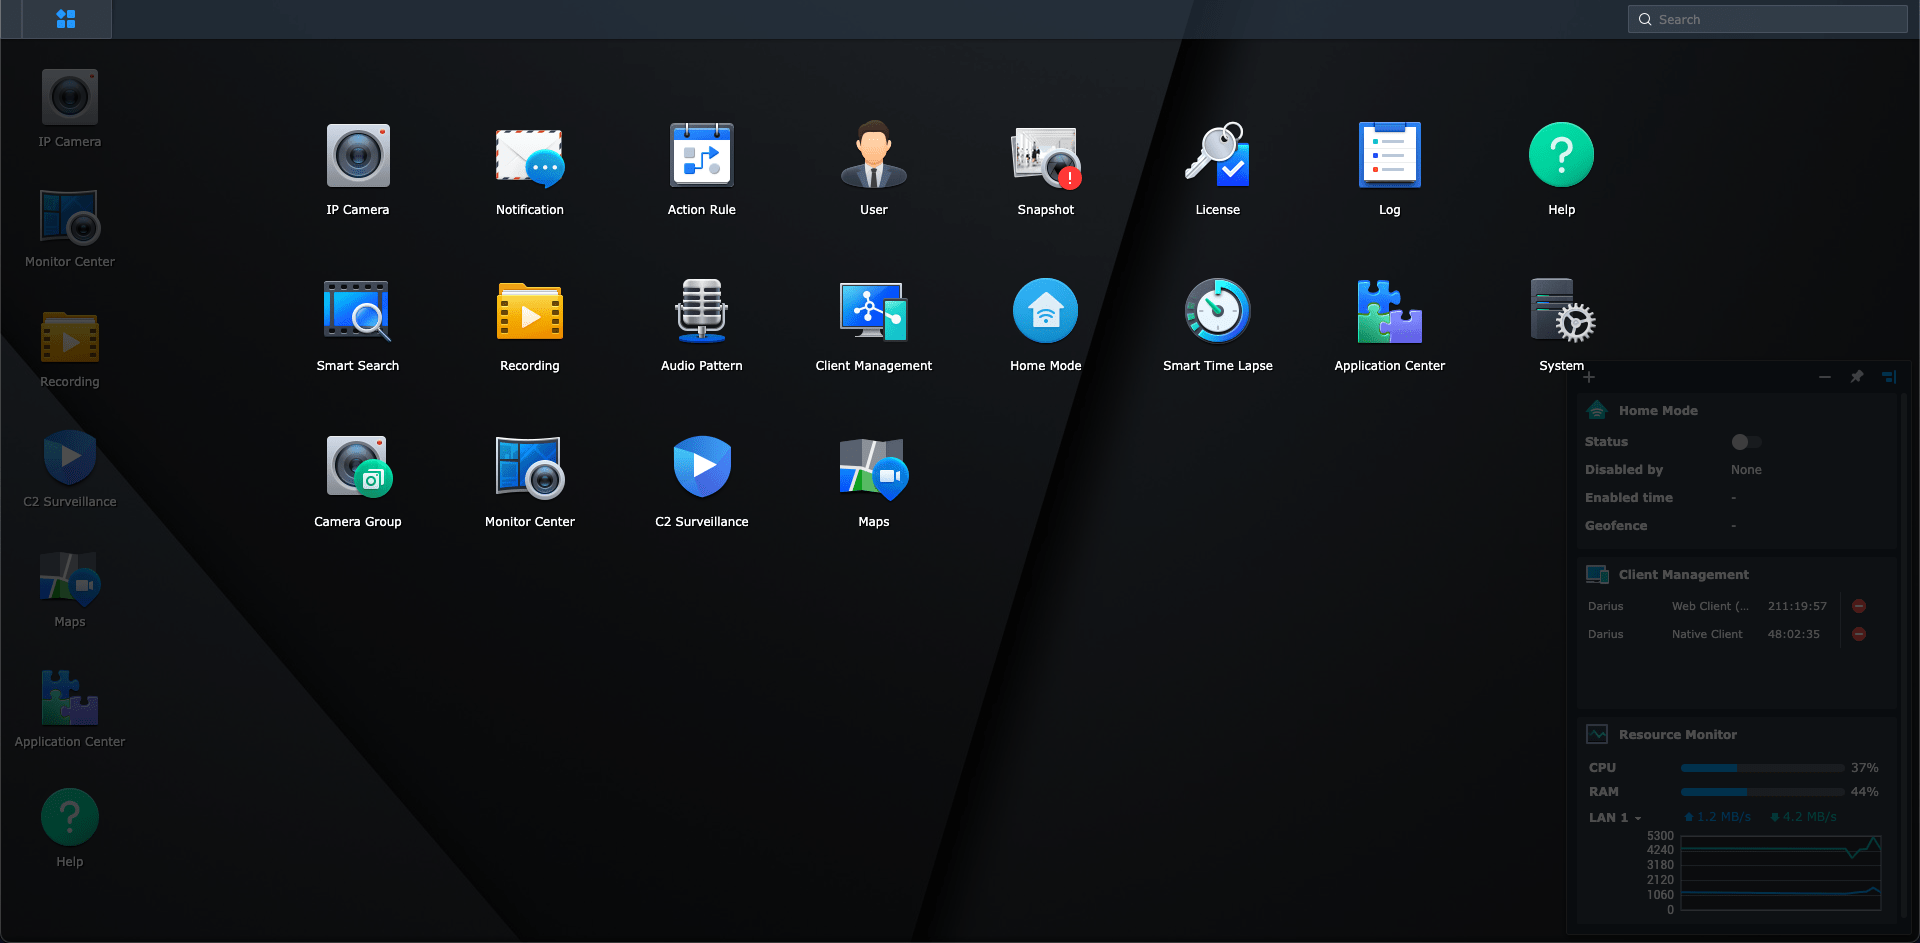Open the Snapshot app with alert badge

(1045, 156)
